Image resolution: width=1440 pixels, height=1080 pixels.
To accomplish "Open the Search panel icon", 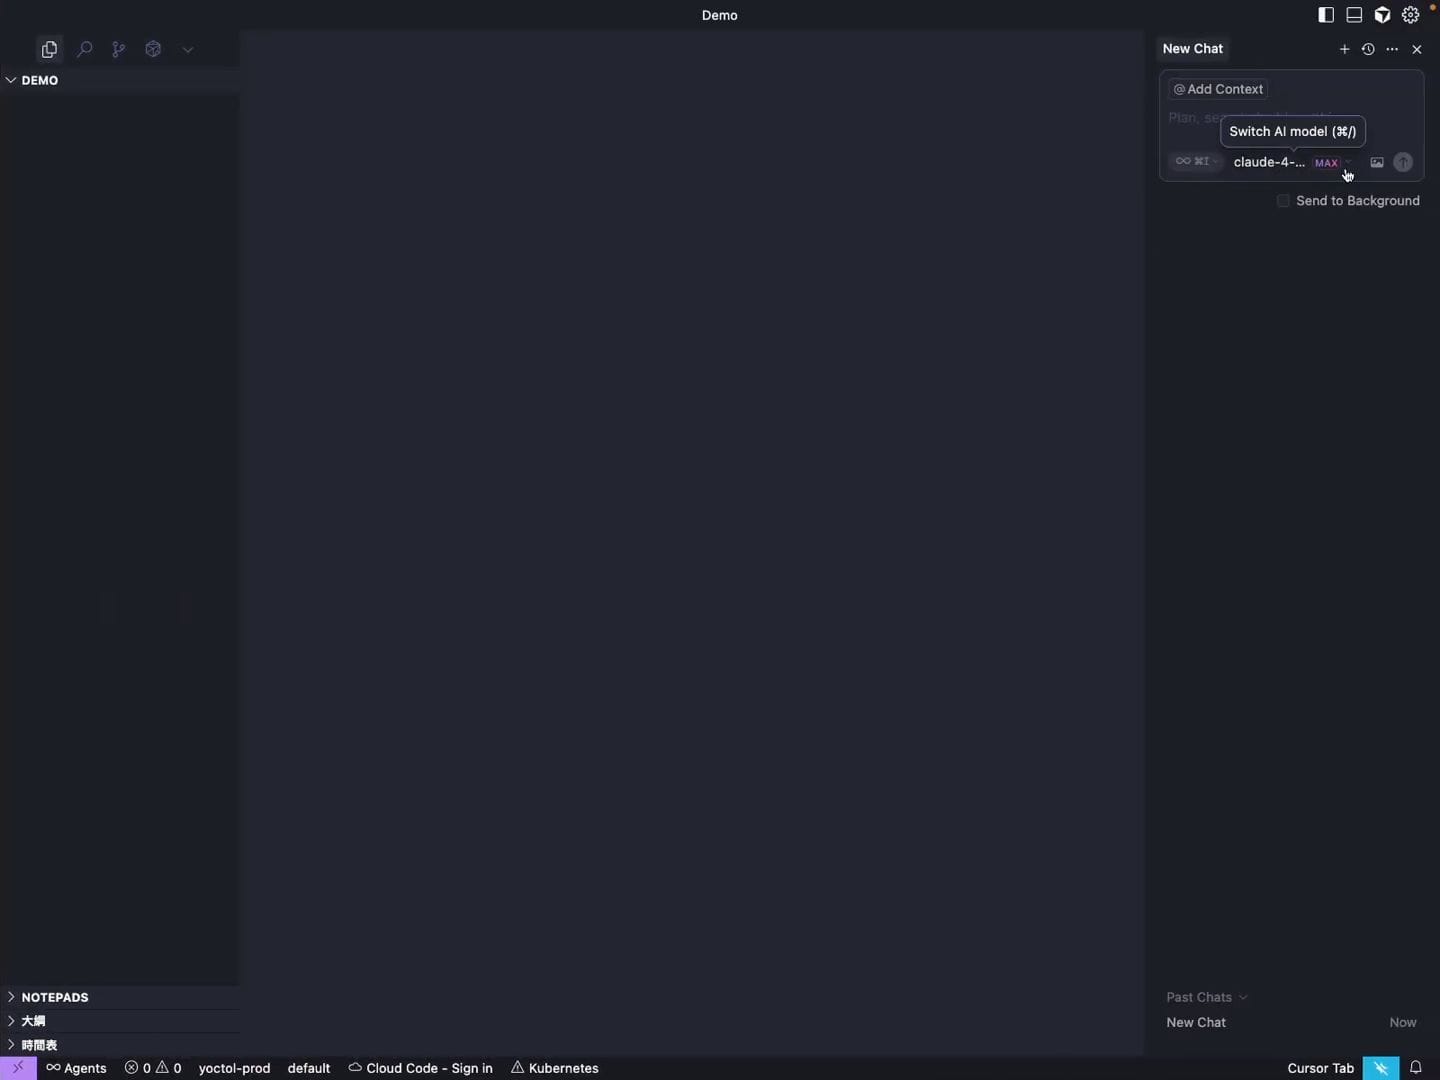I will [85, 49].
